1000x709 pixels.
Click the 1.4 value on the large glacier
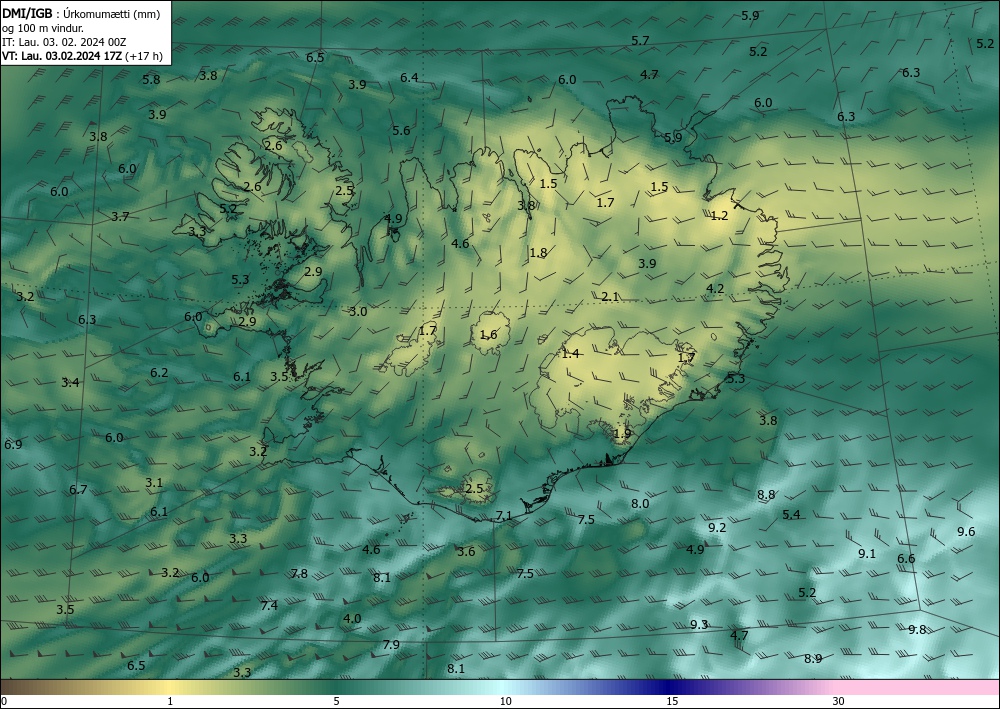point(570,353)
